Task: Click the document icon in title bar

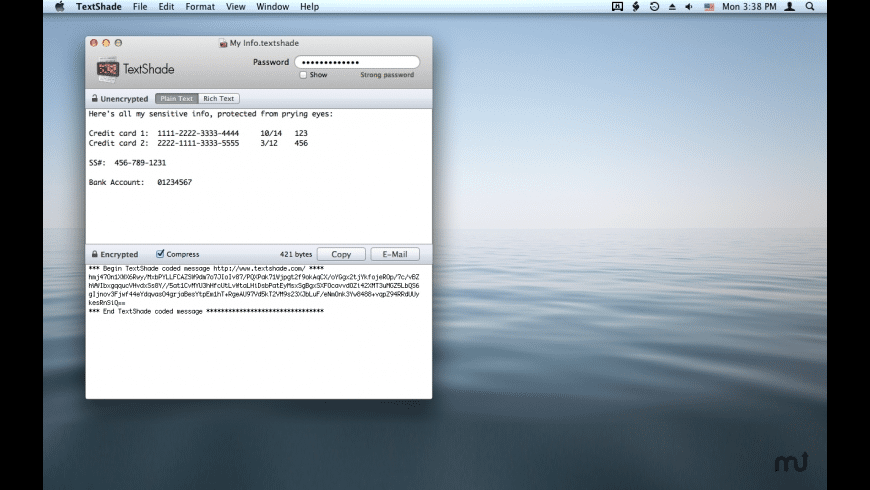Action: coord(223,43)
